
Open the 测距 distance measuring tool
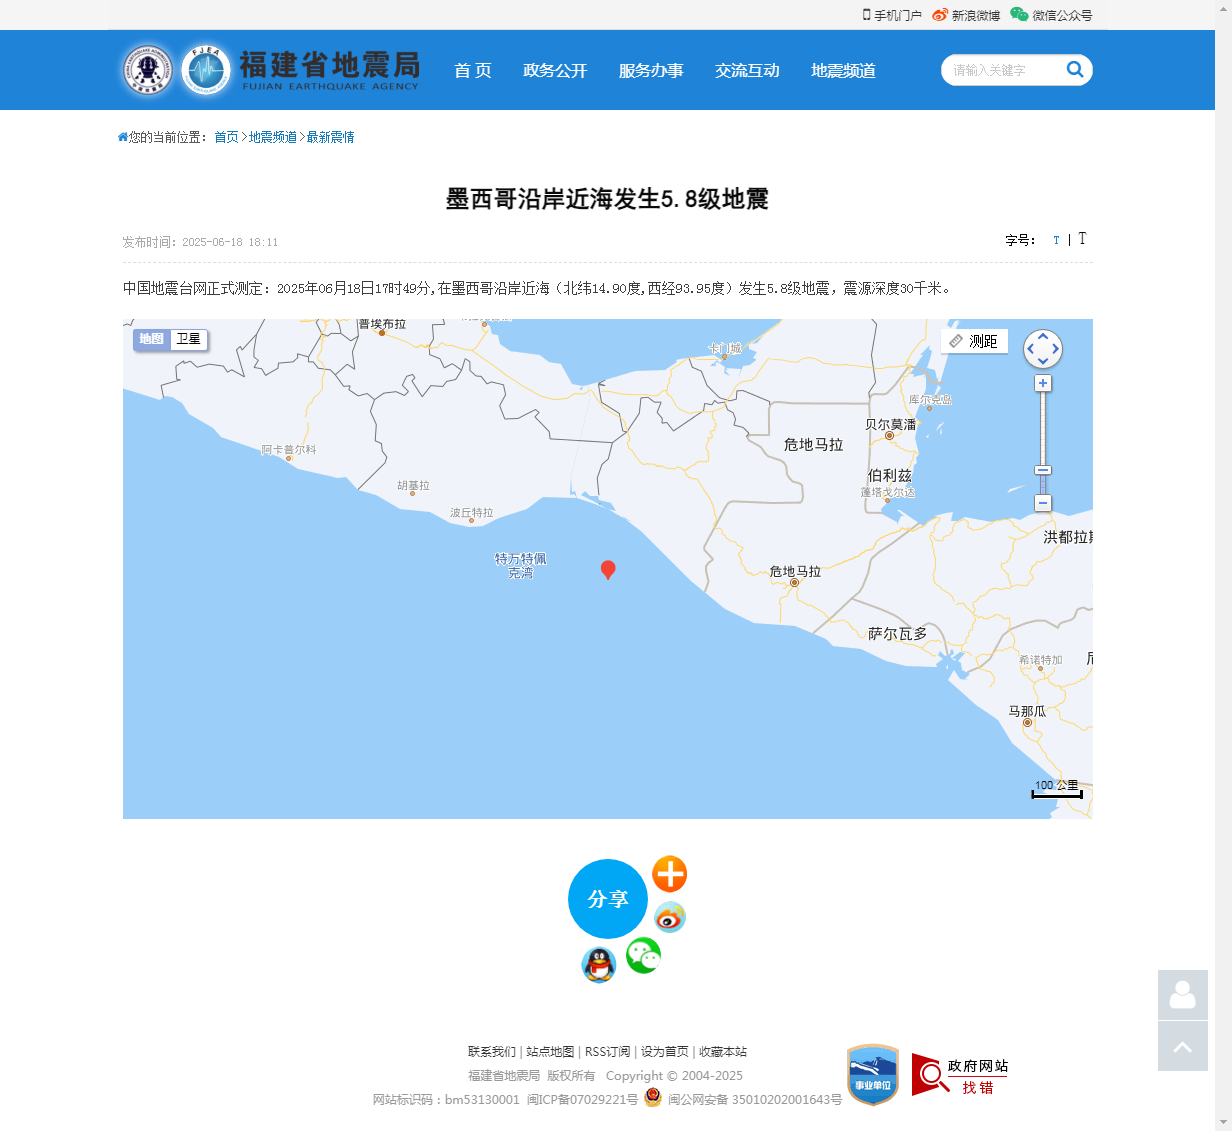click(x=974, y=342)
